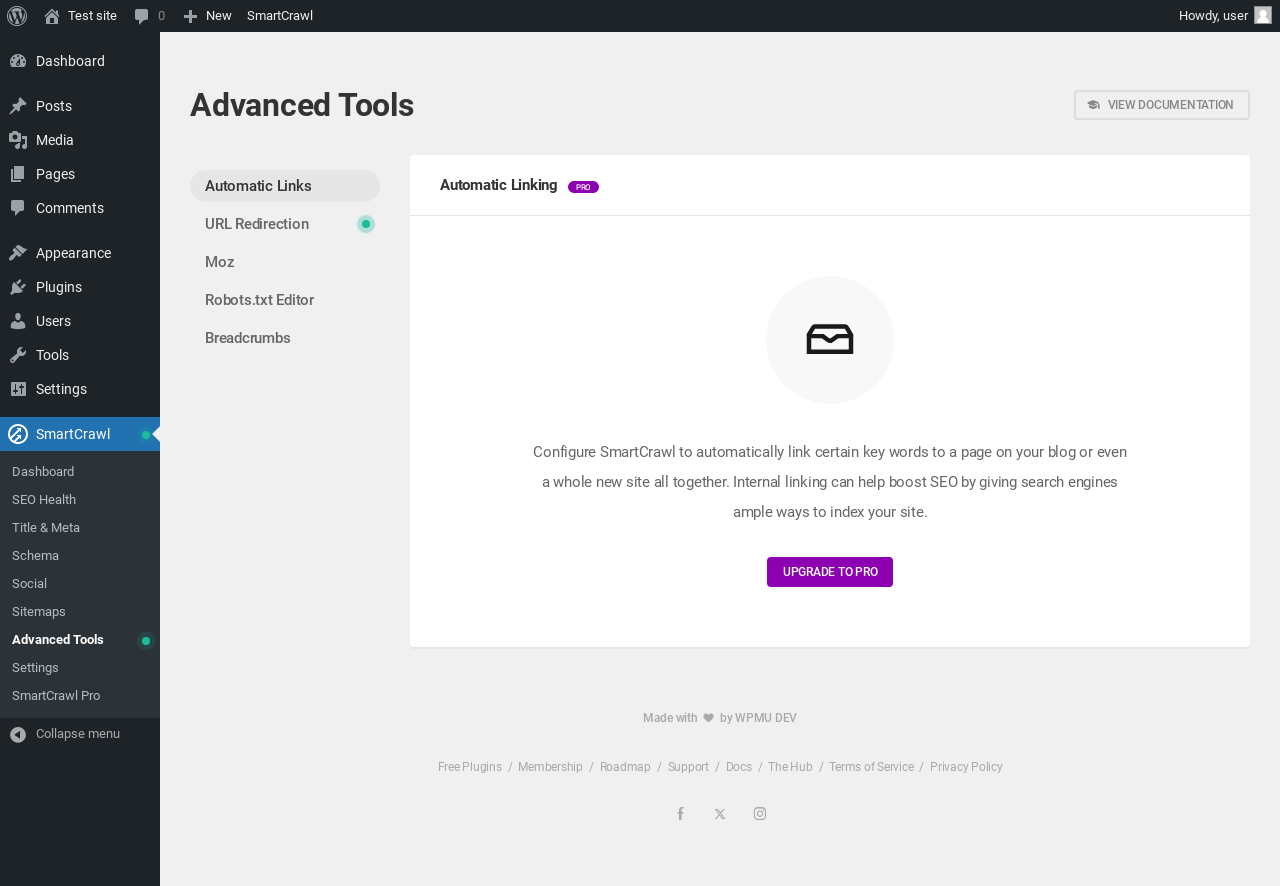Open The Hub footer link
Viewport: 1280px width, 886px height.
pyautogui.click(x=790, y=767)
